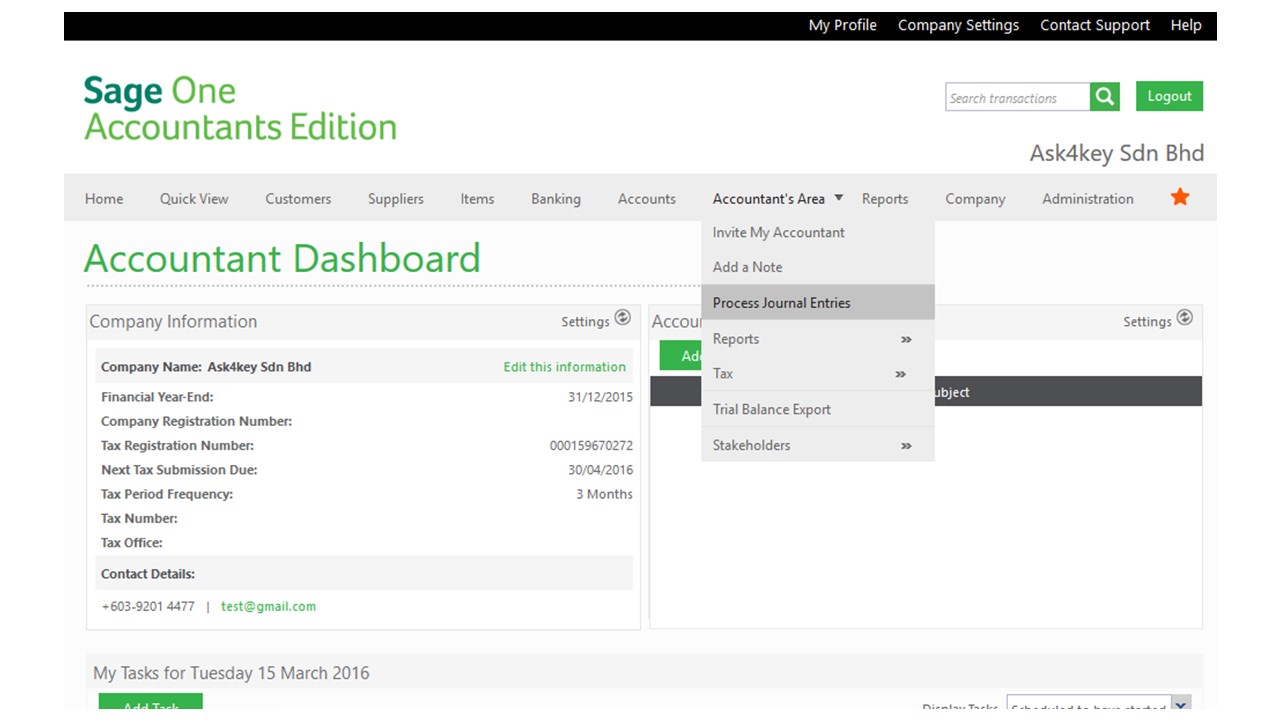The image size is (1280, 720).
Task: Click the test@gmail.com email link
Action: pos(268,606)
